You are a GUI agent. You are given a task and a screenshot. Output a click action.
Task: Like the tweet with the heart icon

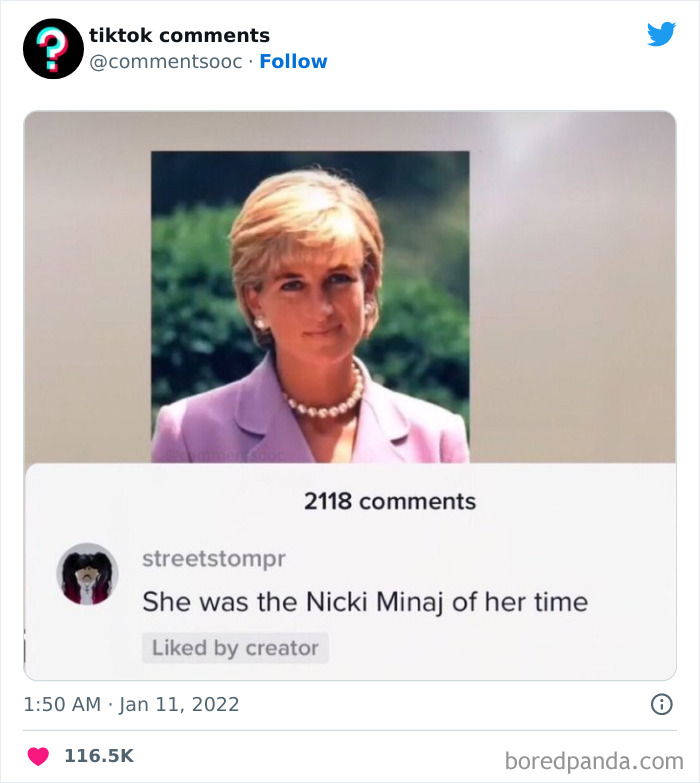coord(38,756)
